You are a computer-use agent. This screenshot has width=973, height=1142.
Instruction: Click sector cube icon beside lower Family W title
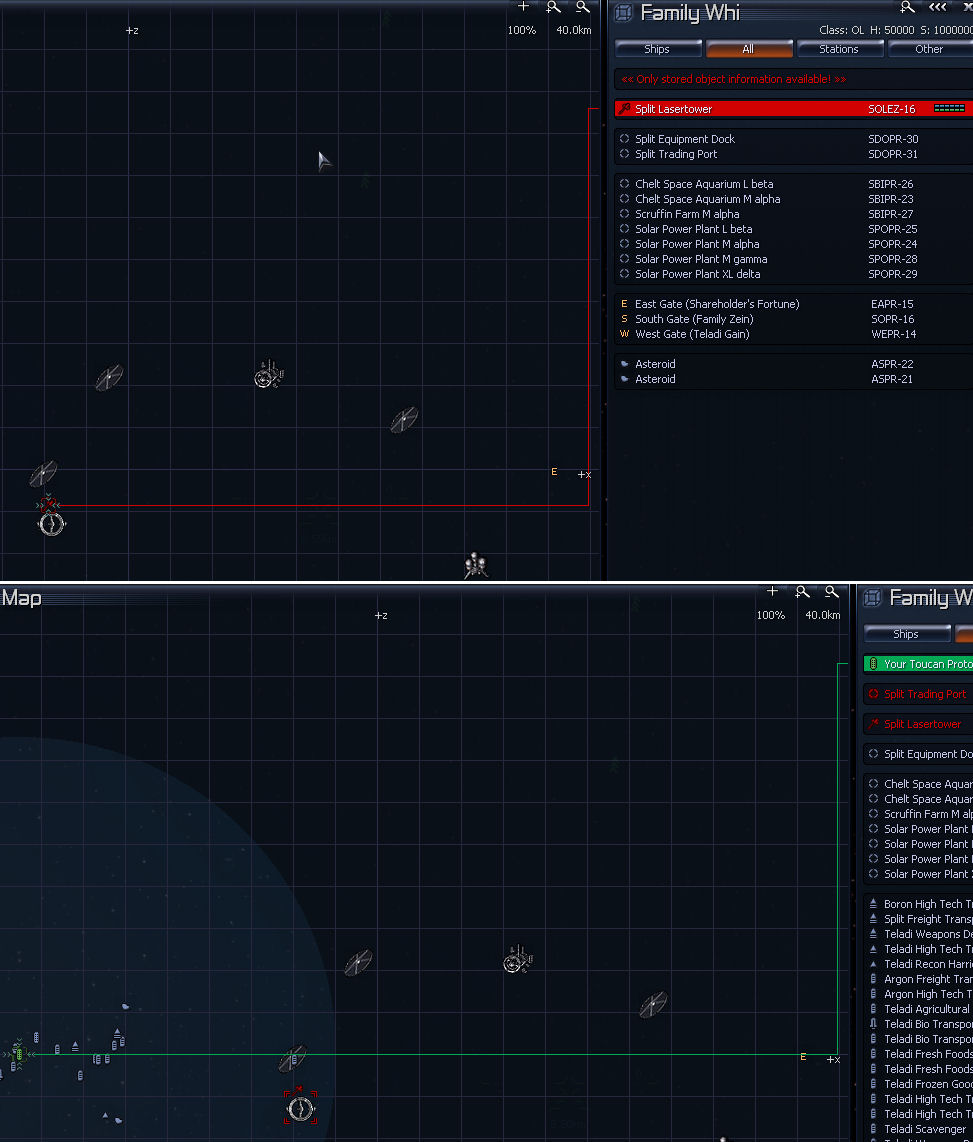point(872,598)
